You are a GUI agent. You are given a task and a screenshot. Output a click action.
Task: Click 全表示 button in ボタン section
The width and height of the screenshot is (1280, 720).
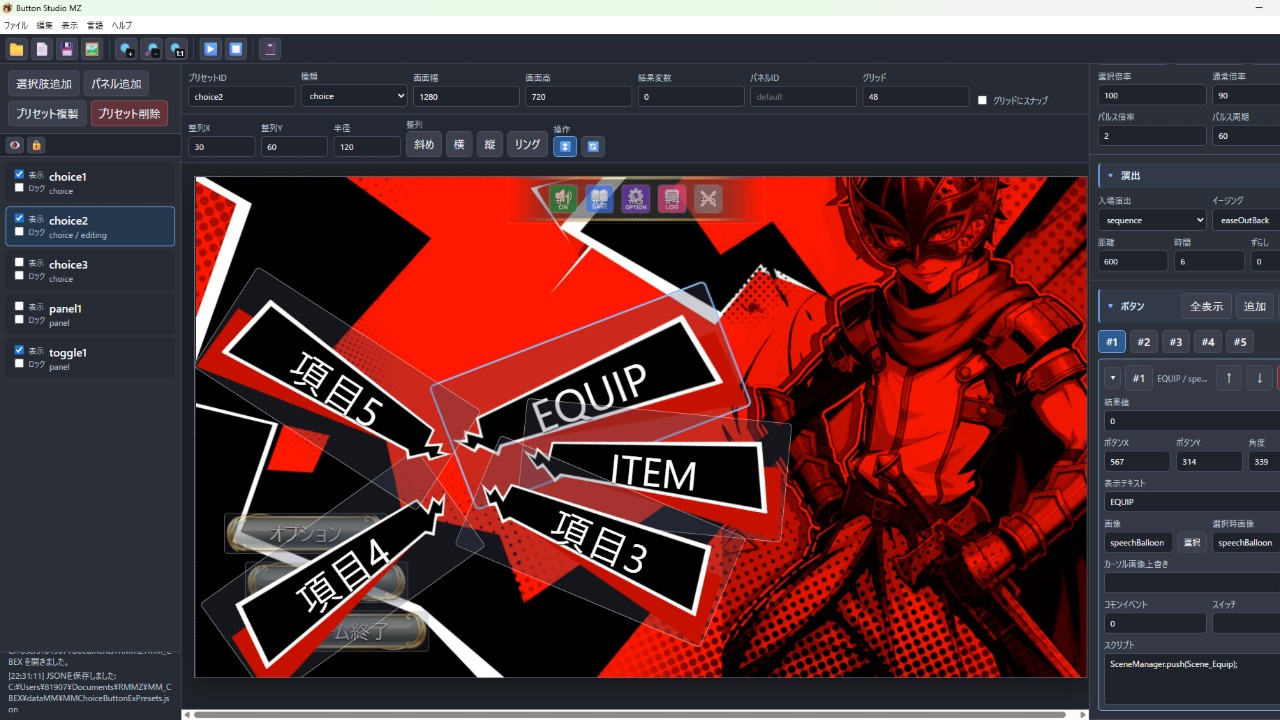[x=1206, y=306]
